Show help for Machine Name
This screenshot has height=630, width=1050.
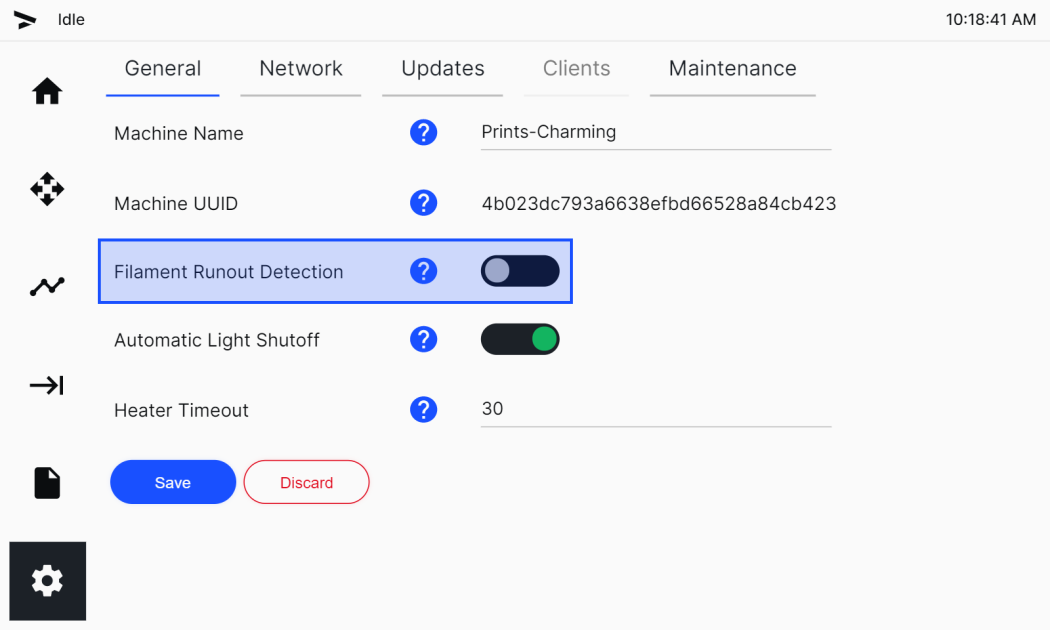tap(423, 133)
